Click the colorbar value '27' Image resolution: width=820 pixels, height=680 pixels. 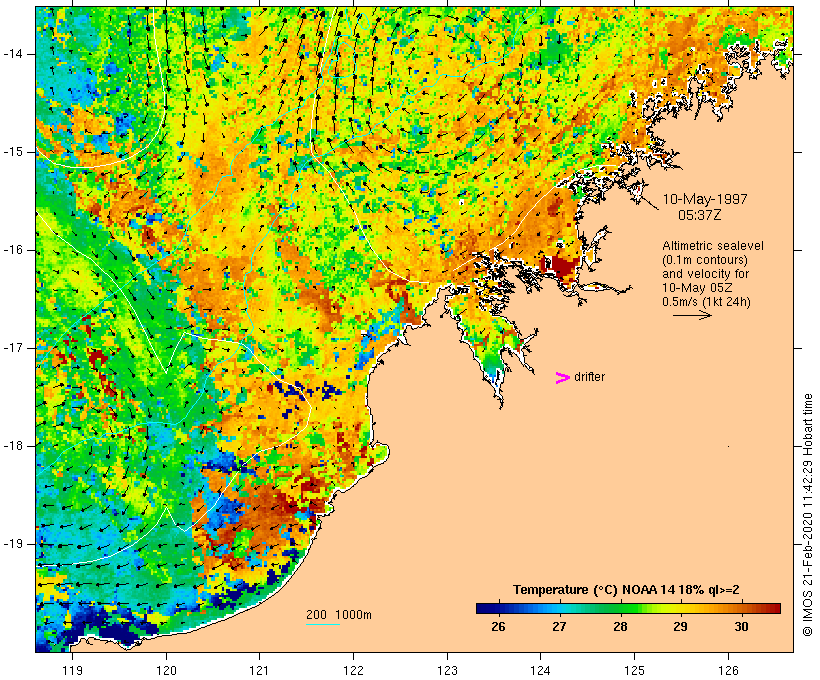(x=559, y=627)
